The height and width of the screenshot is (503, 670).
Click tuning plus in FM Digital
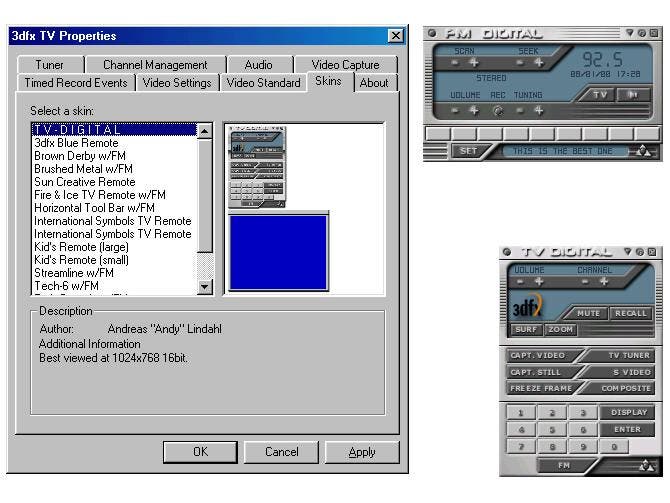pos(539,111)
